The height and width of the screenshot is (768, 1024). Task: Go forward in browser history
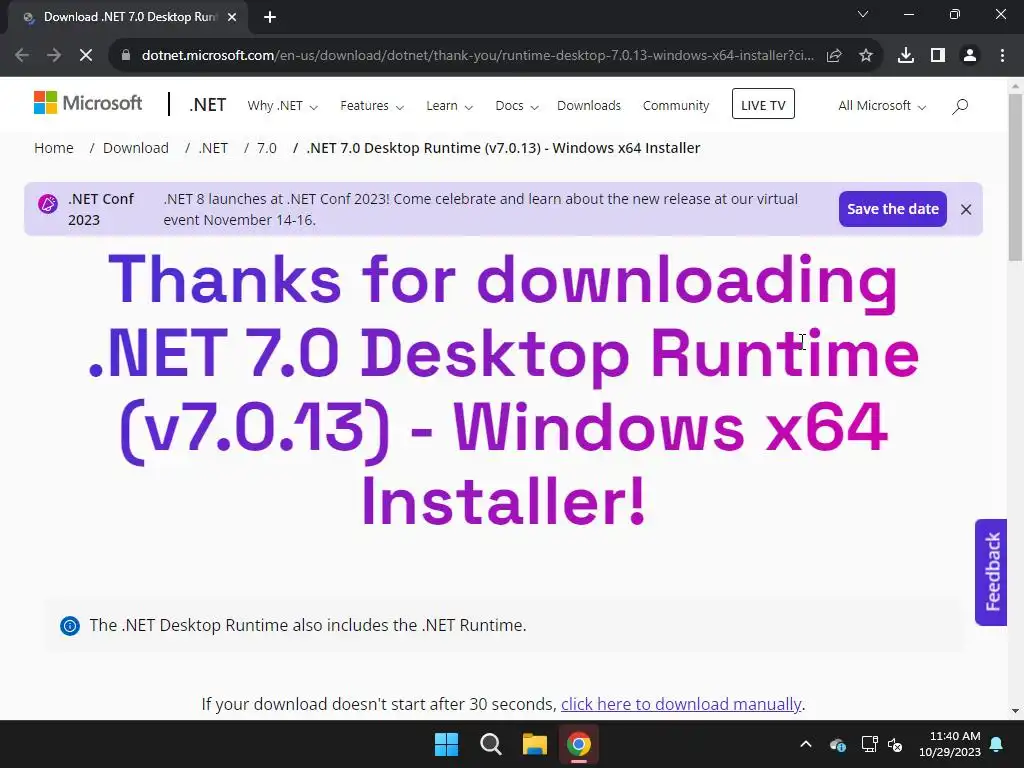(x=54, y=56)
